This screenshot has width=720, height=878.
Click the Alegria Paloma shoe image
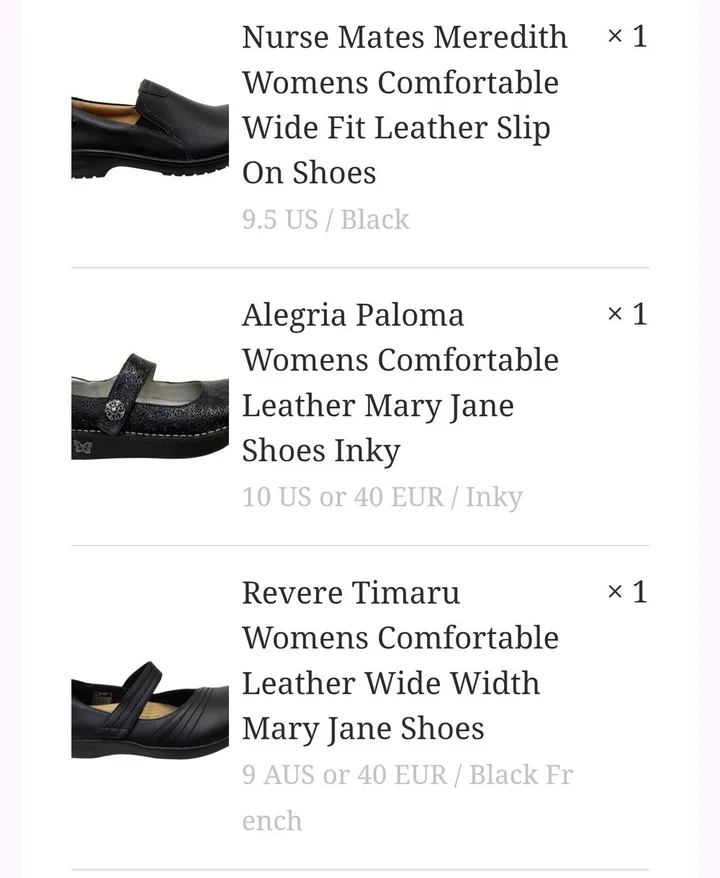(150, 406)
